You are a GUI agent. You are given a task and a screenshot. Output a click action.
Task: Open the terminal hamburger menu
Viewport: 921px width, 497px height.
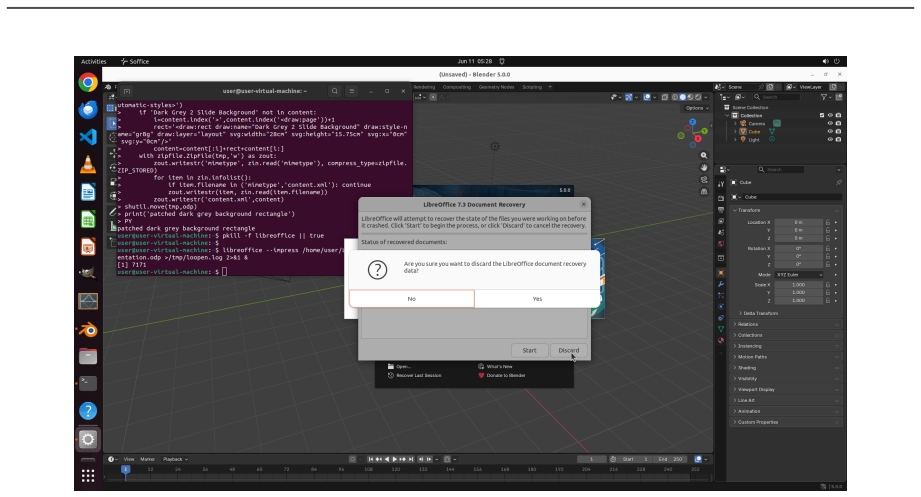pyautogui.click(x=351, y=91)
